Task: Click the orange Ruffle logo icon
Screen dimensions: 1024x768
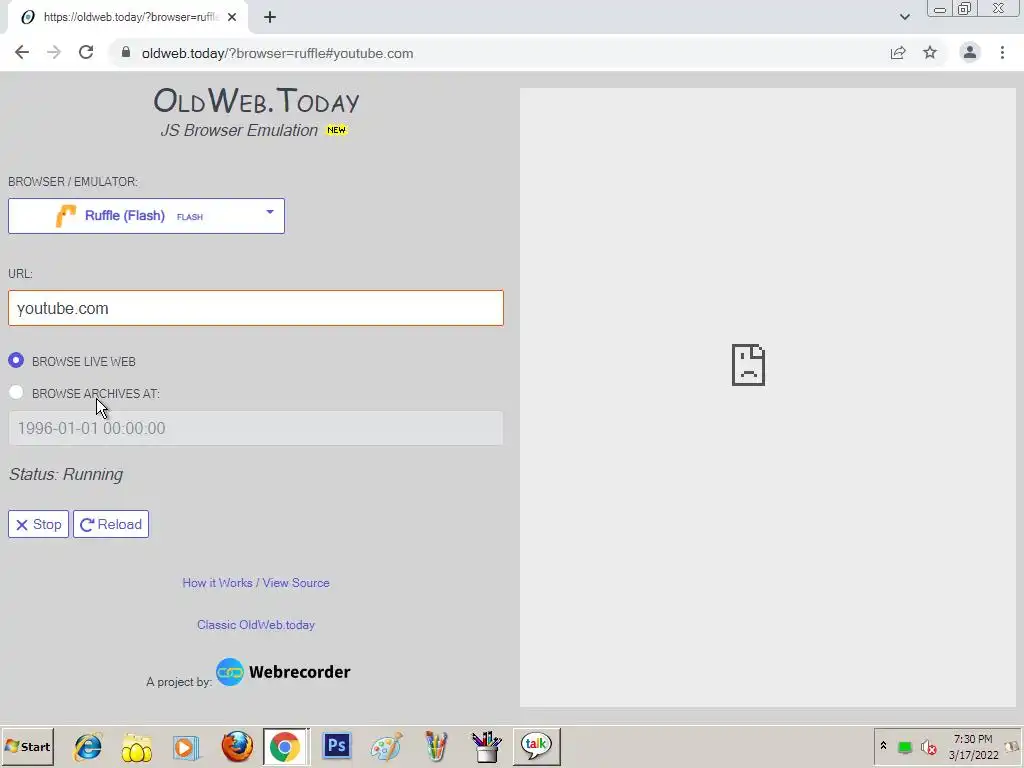Action: (x=65, y=216)
